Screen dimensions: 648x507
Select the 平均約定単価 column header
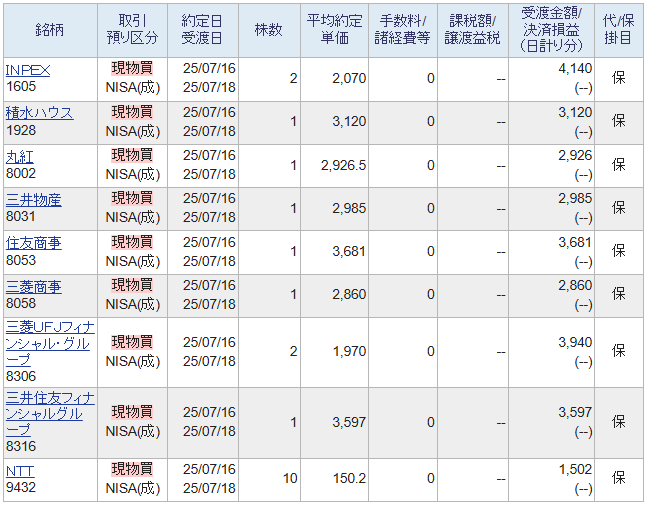coord(334,30)
